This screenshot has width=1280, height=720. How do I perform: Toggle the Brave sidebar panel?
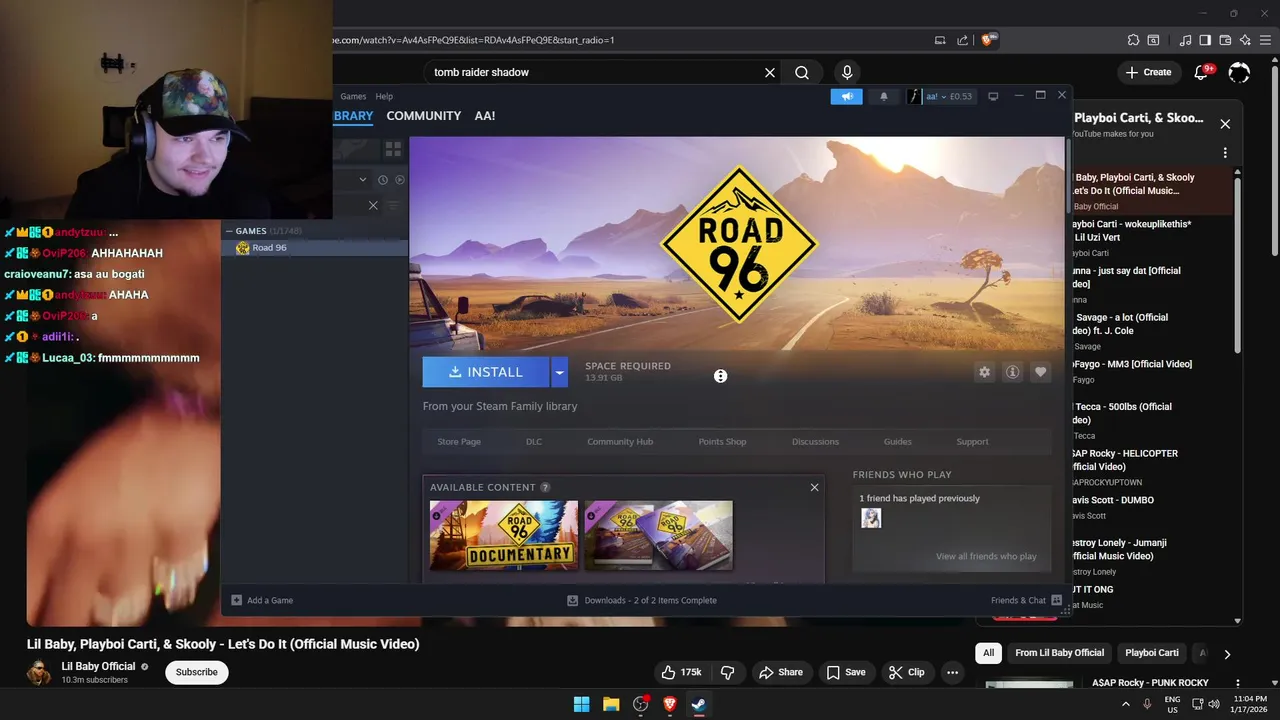1205,40
